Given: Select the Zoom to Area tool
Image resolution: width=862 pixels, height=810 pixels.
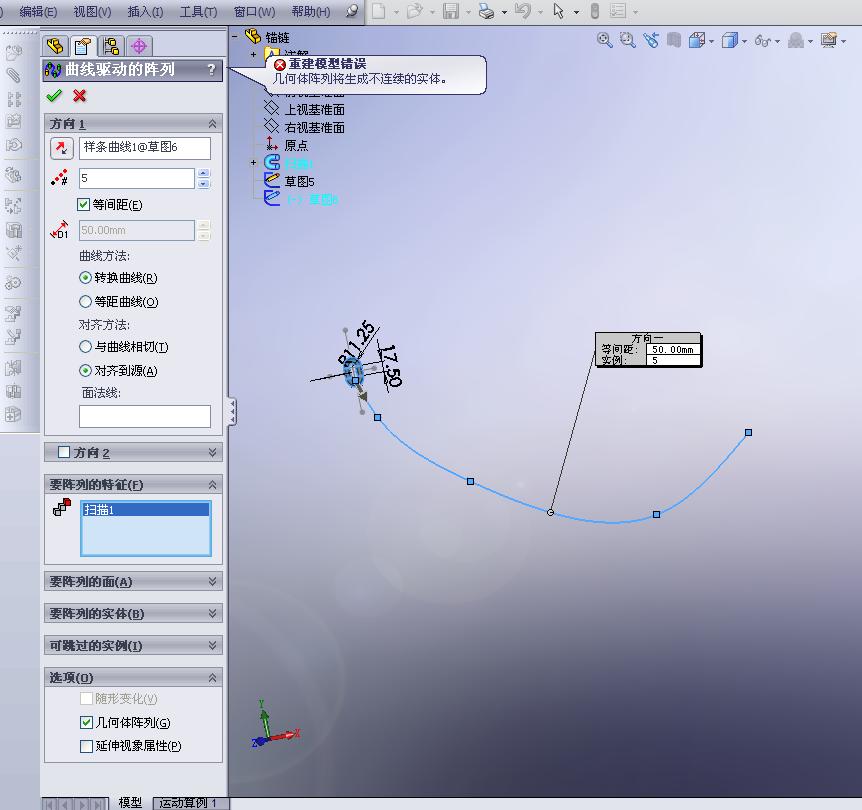Looking at the screenshot, I should tap(627, 40).
